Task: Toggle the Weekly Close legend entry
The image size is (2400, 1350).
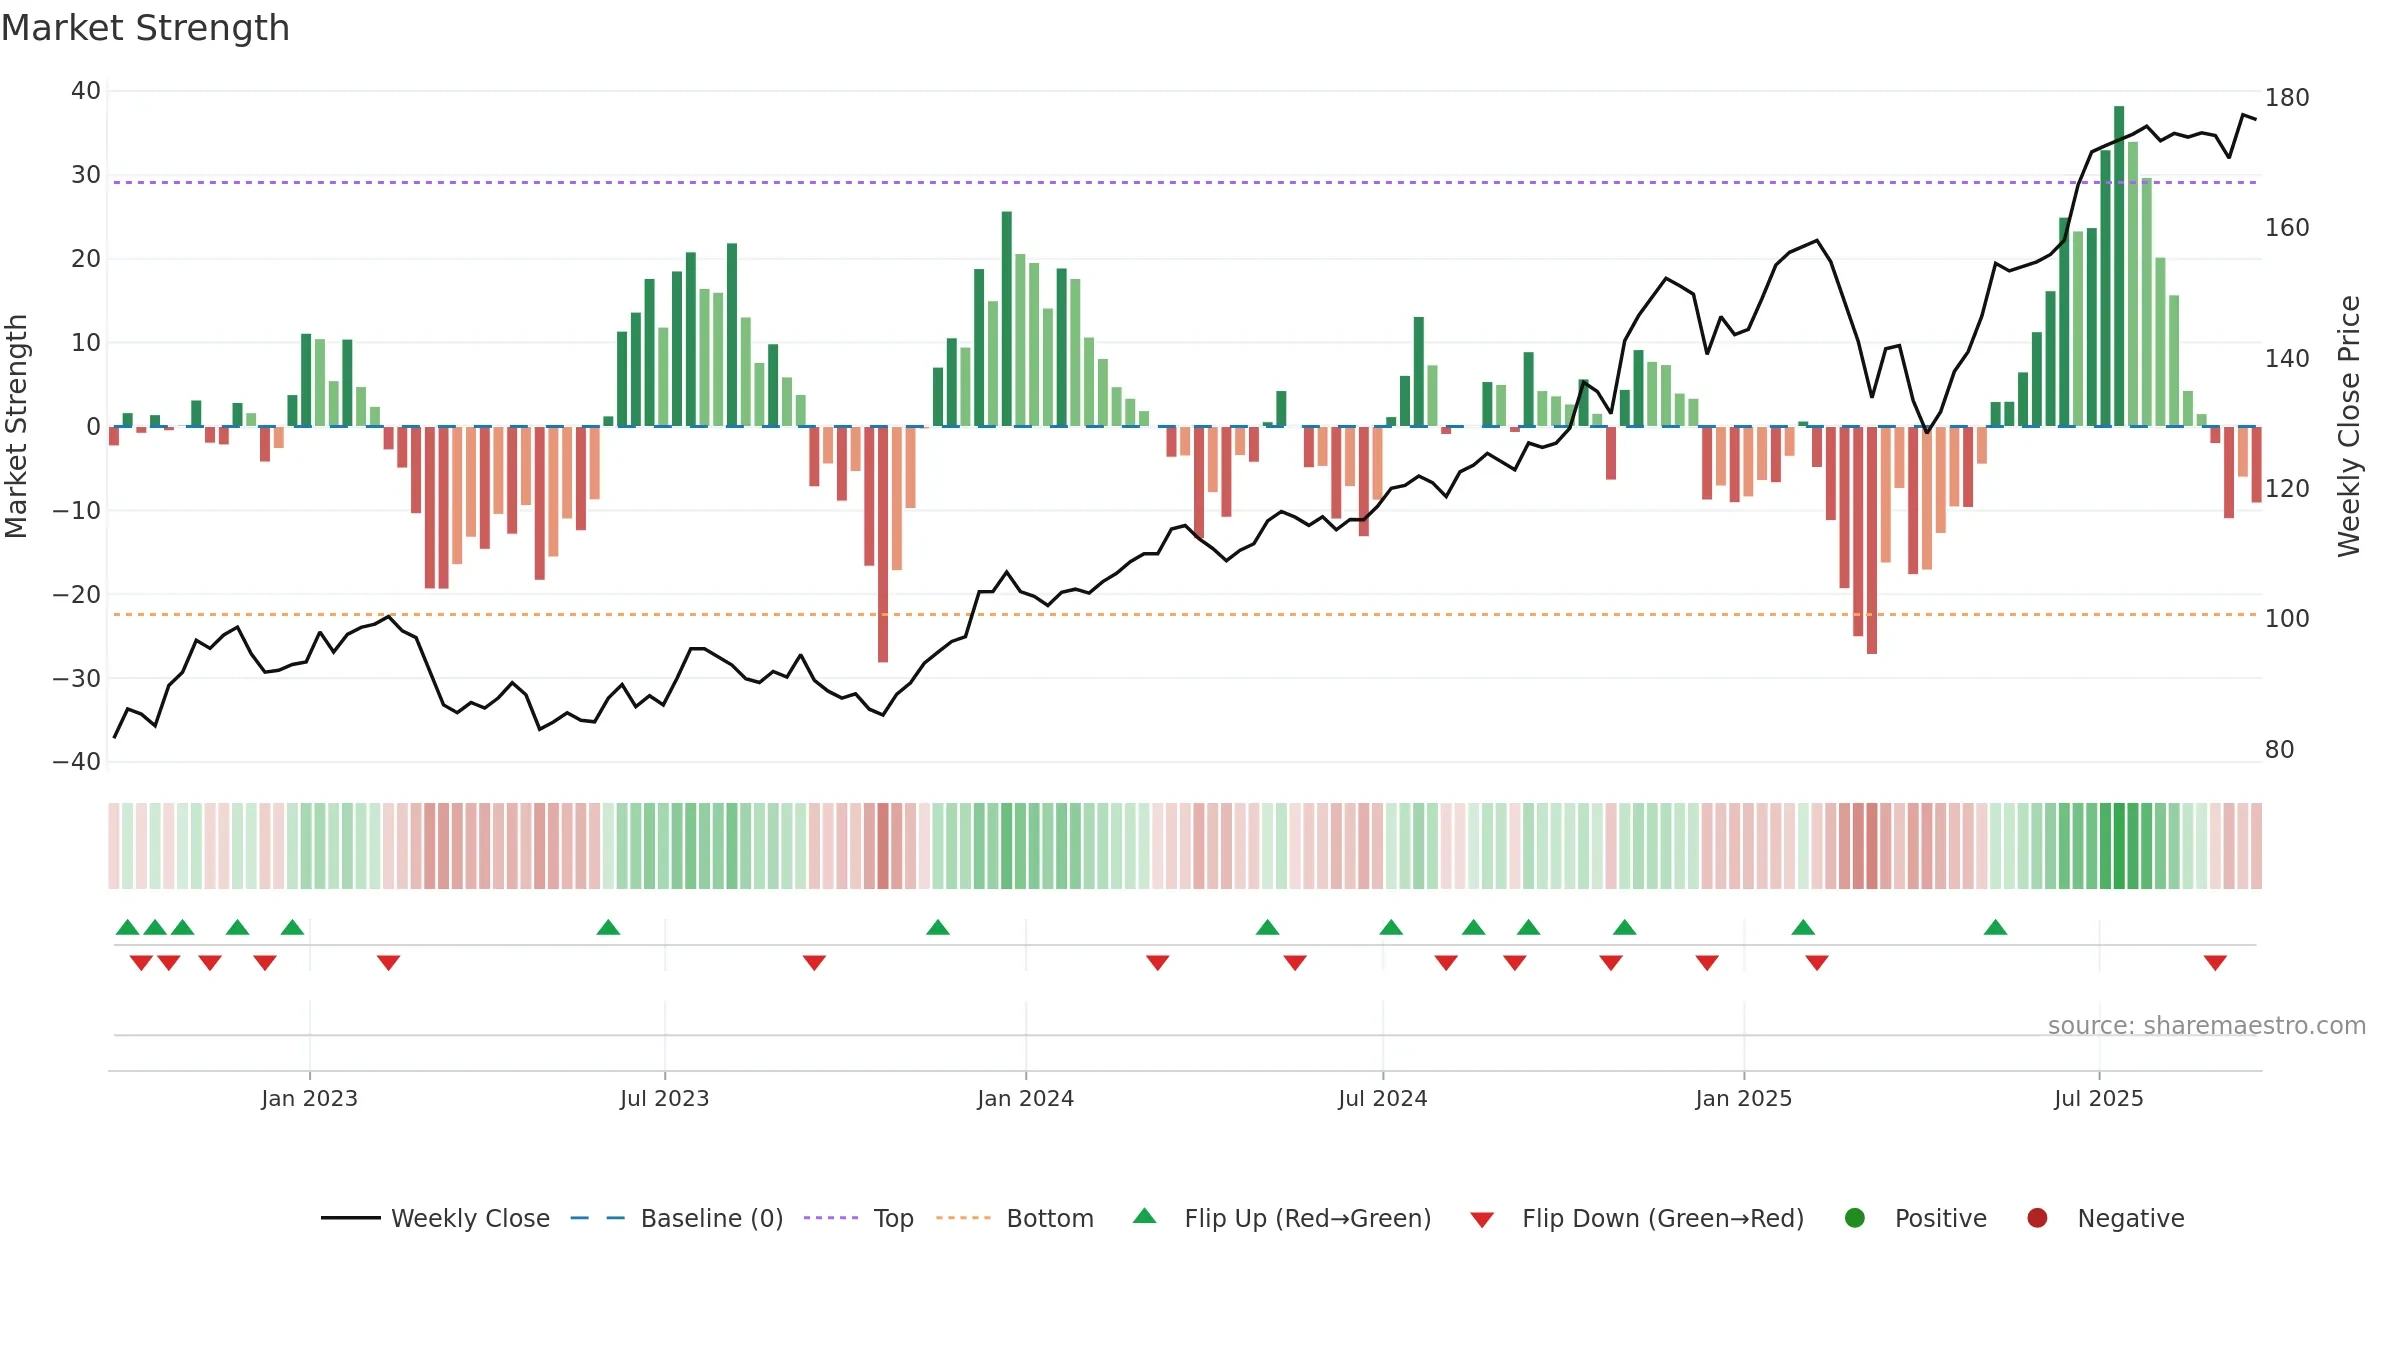Action: (x=435, y=1218)
